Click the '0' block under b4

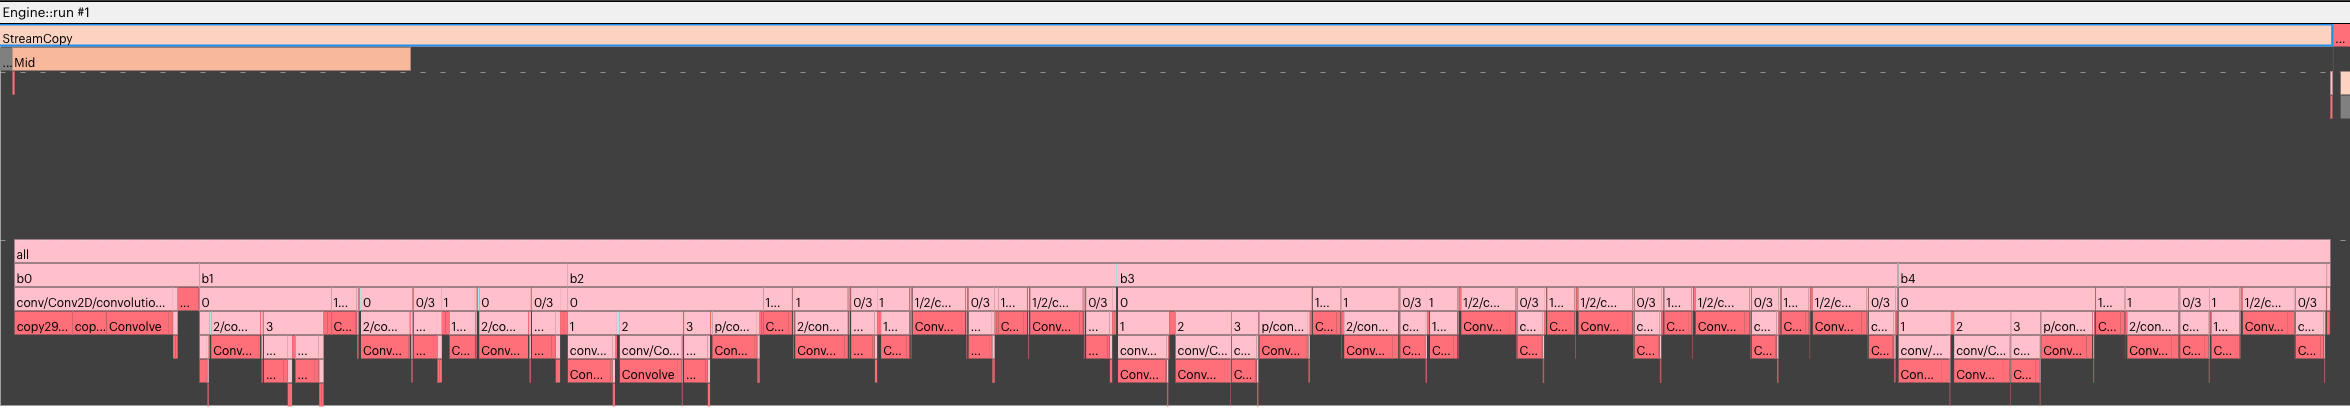(1995, 301)
